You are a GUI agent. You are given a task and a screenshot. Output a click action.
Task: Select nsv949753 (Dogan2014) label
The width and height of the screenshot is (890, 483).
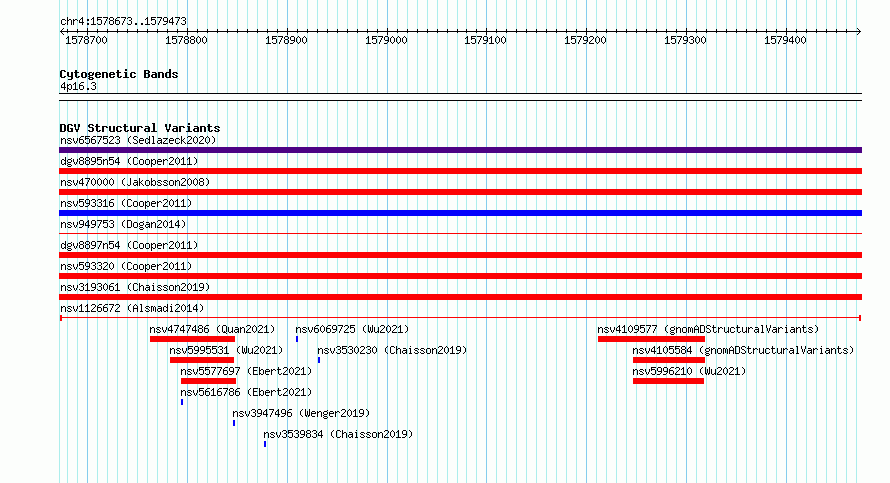tap(123, 224)
